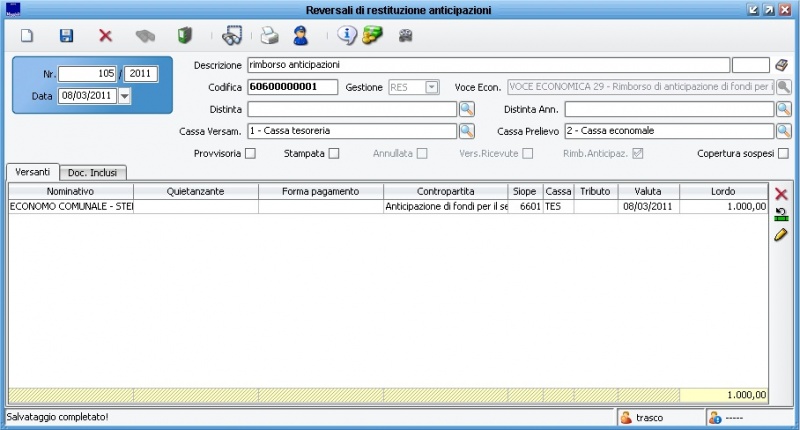Image resolution: width=800 pixels, height=430 pixels.
Task: Switch to the Doc. Inclusi tab
Action: [91, 173]
